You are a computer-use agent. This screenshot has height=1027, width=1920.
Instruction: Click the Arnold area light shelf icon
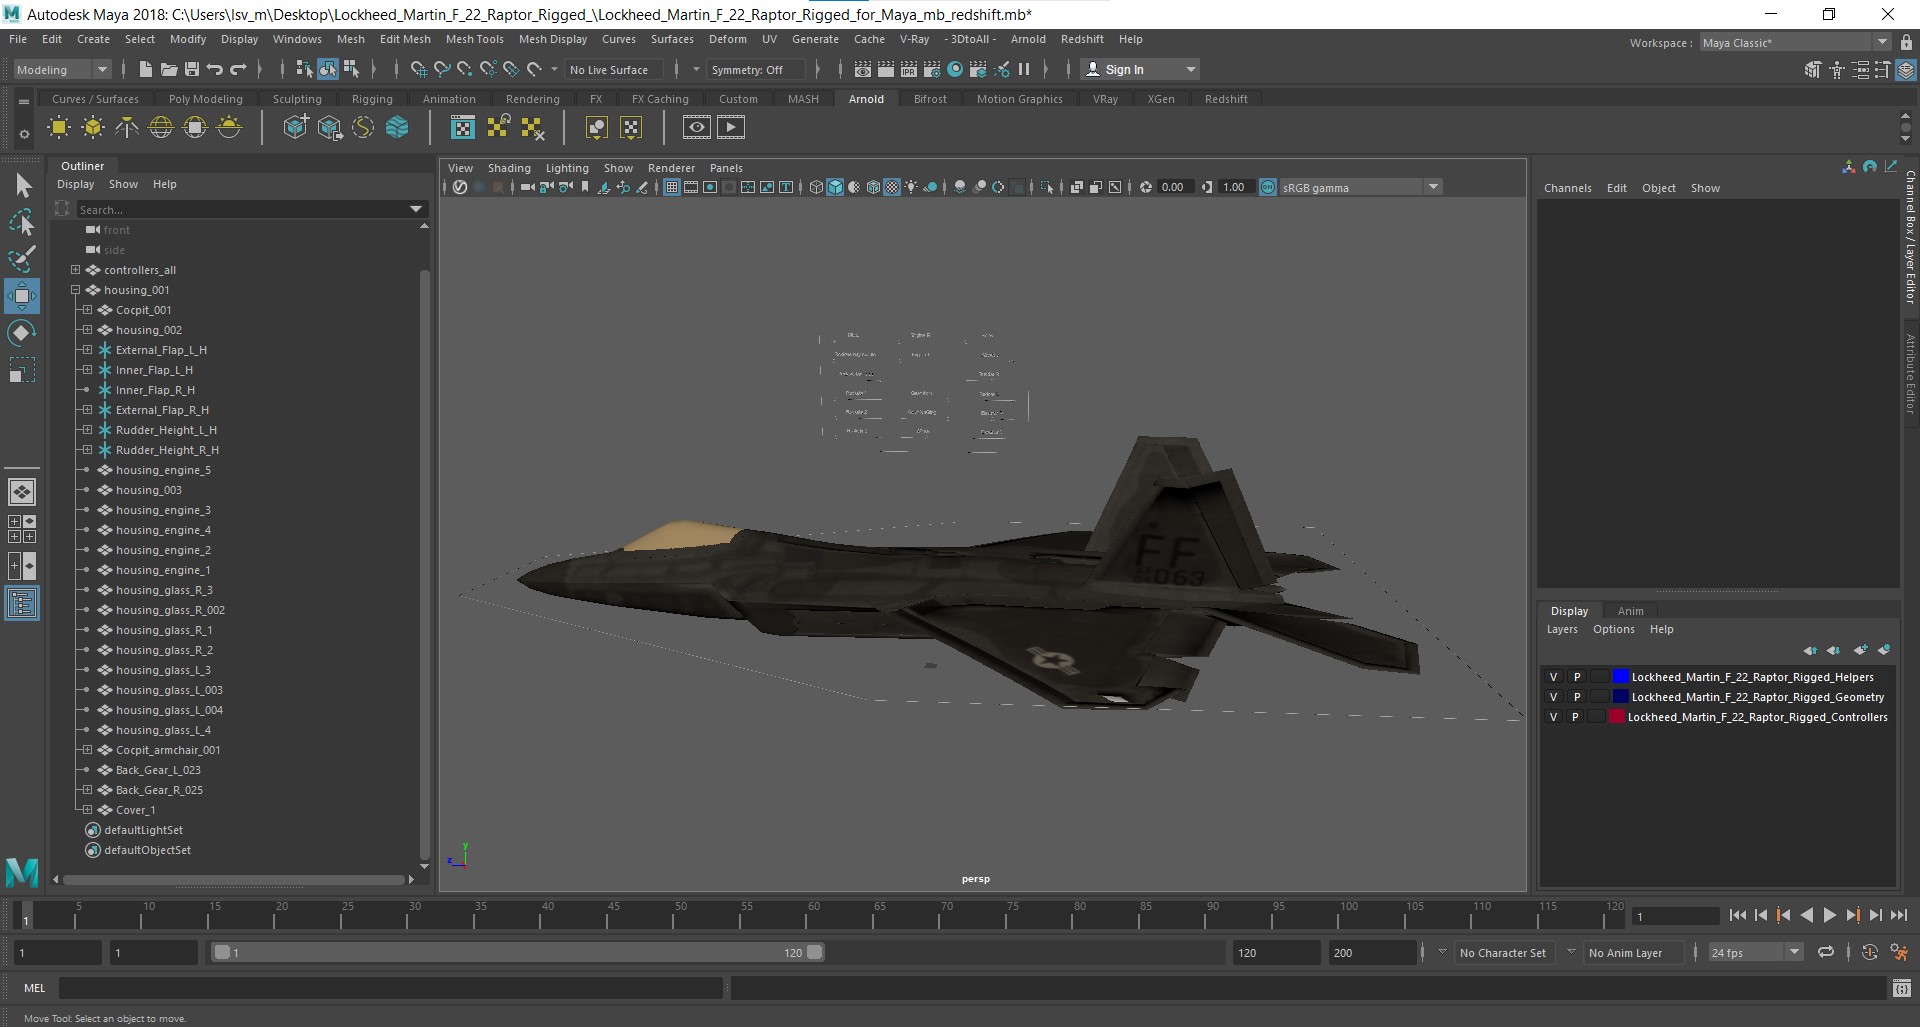coord(59,127)
